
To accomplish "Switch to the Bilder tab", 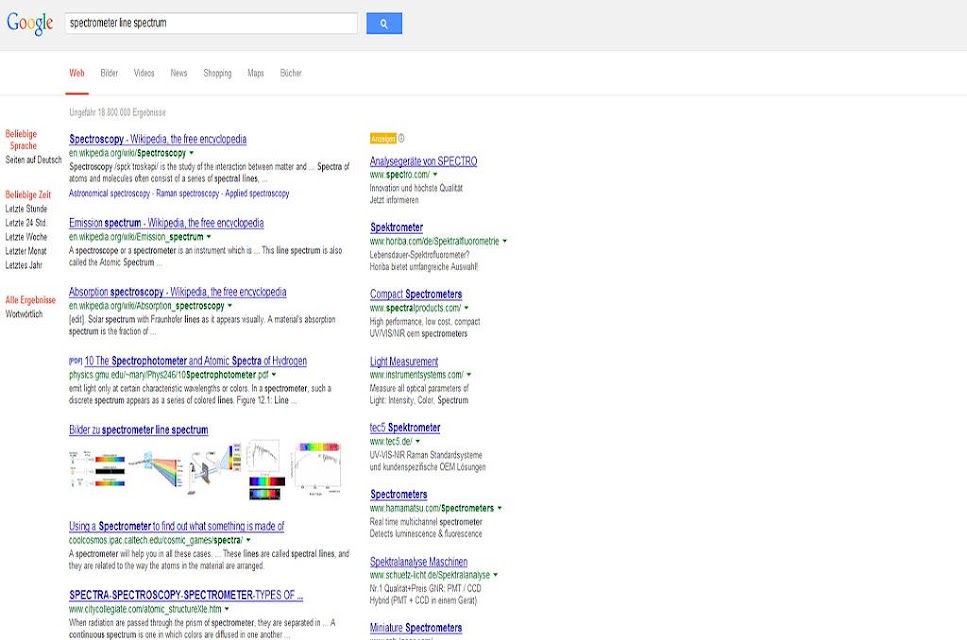I will 109,73.
